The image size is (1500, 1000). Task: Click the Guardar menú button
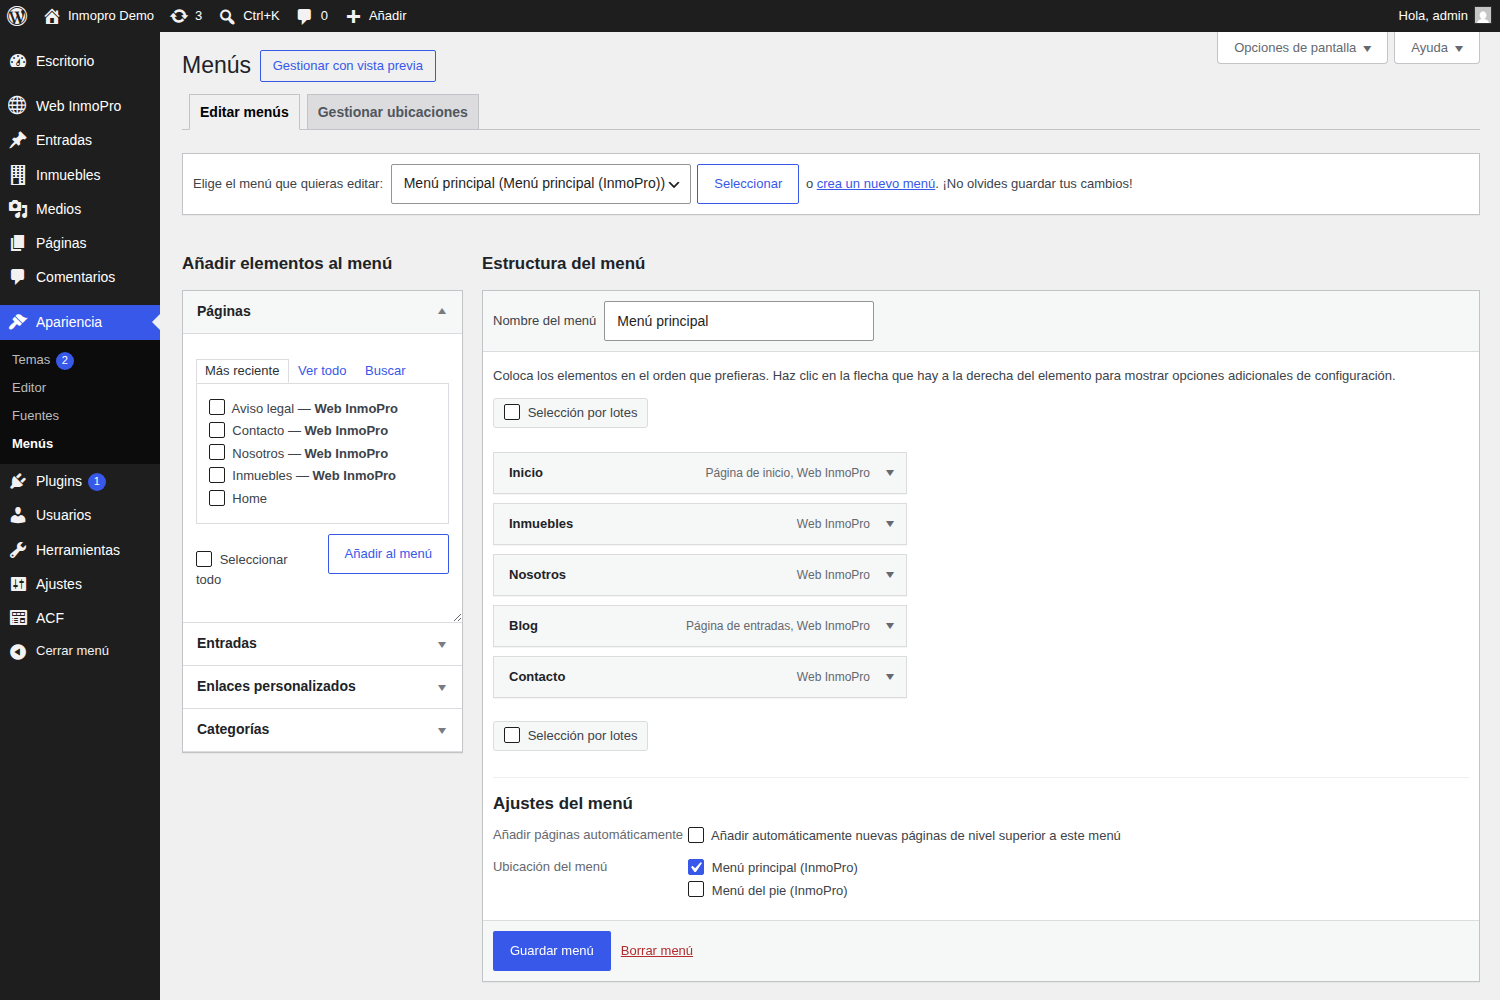552,951
